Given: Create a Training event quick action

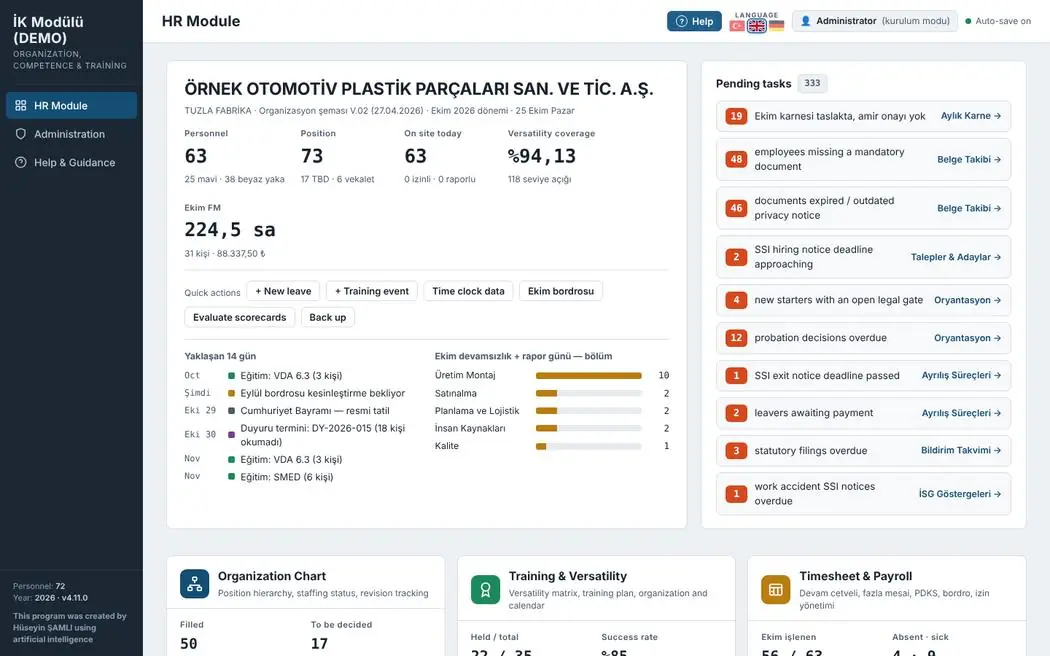Looking at the screenshot, I should click(372, 291).
